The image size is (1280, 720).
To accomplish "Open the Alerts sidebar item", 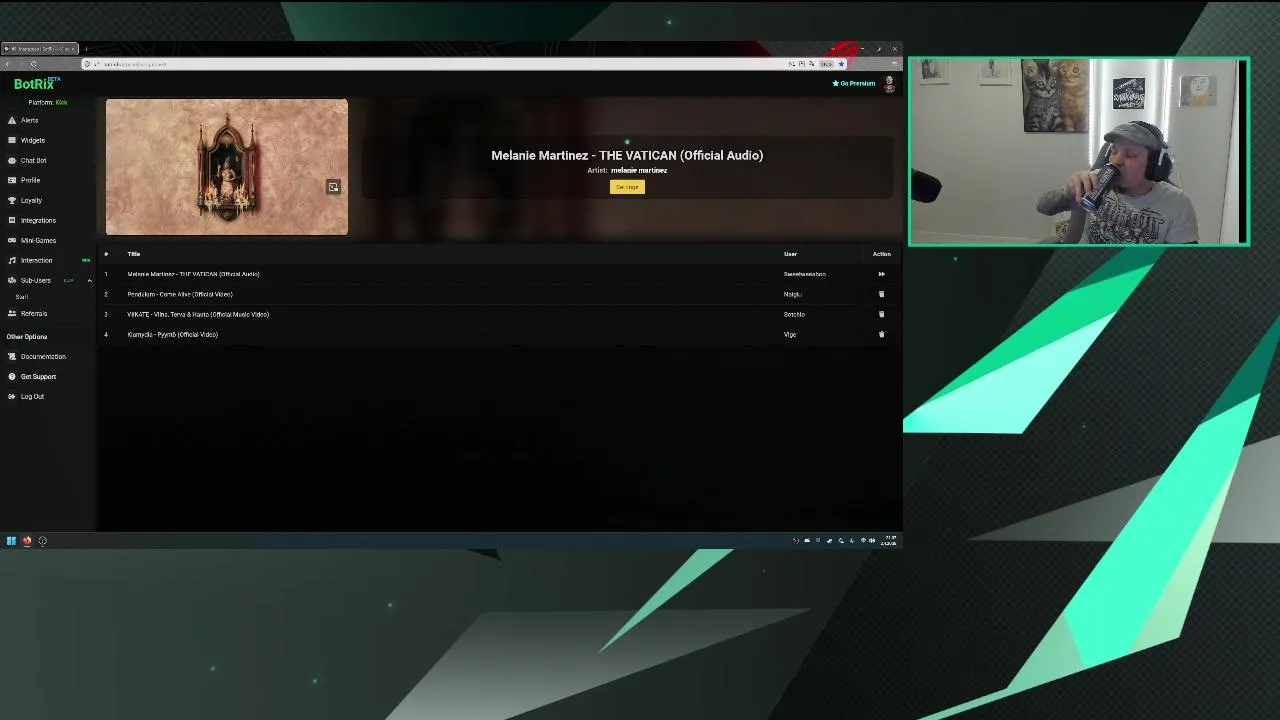I will tap(29, 120).
